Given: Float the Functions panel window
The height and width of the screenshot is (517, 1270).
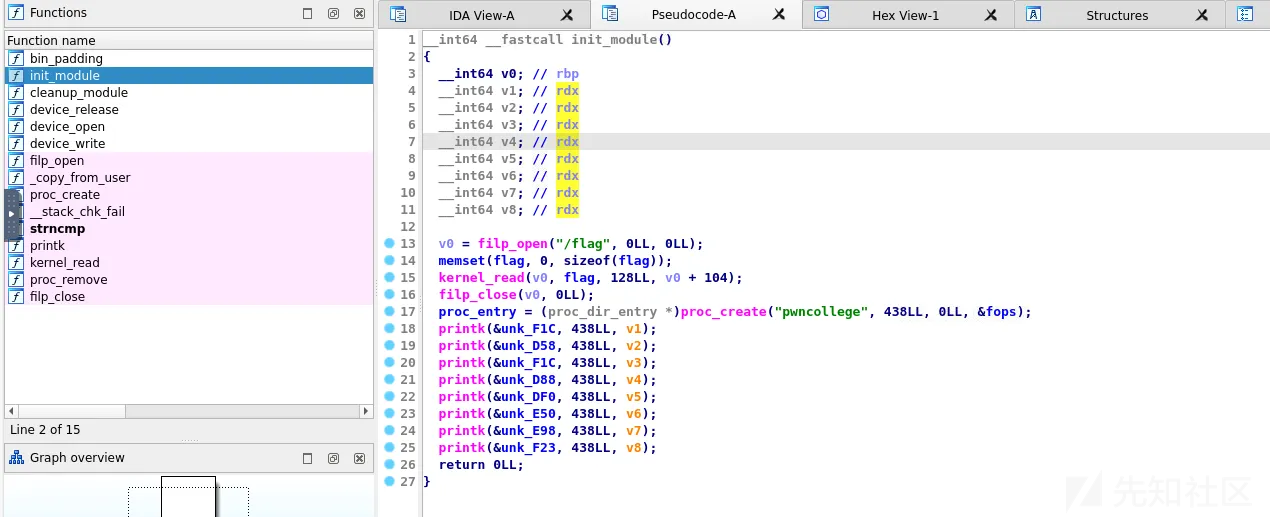Looking at the screenshot, I should (x=333, y=14).
